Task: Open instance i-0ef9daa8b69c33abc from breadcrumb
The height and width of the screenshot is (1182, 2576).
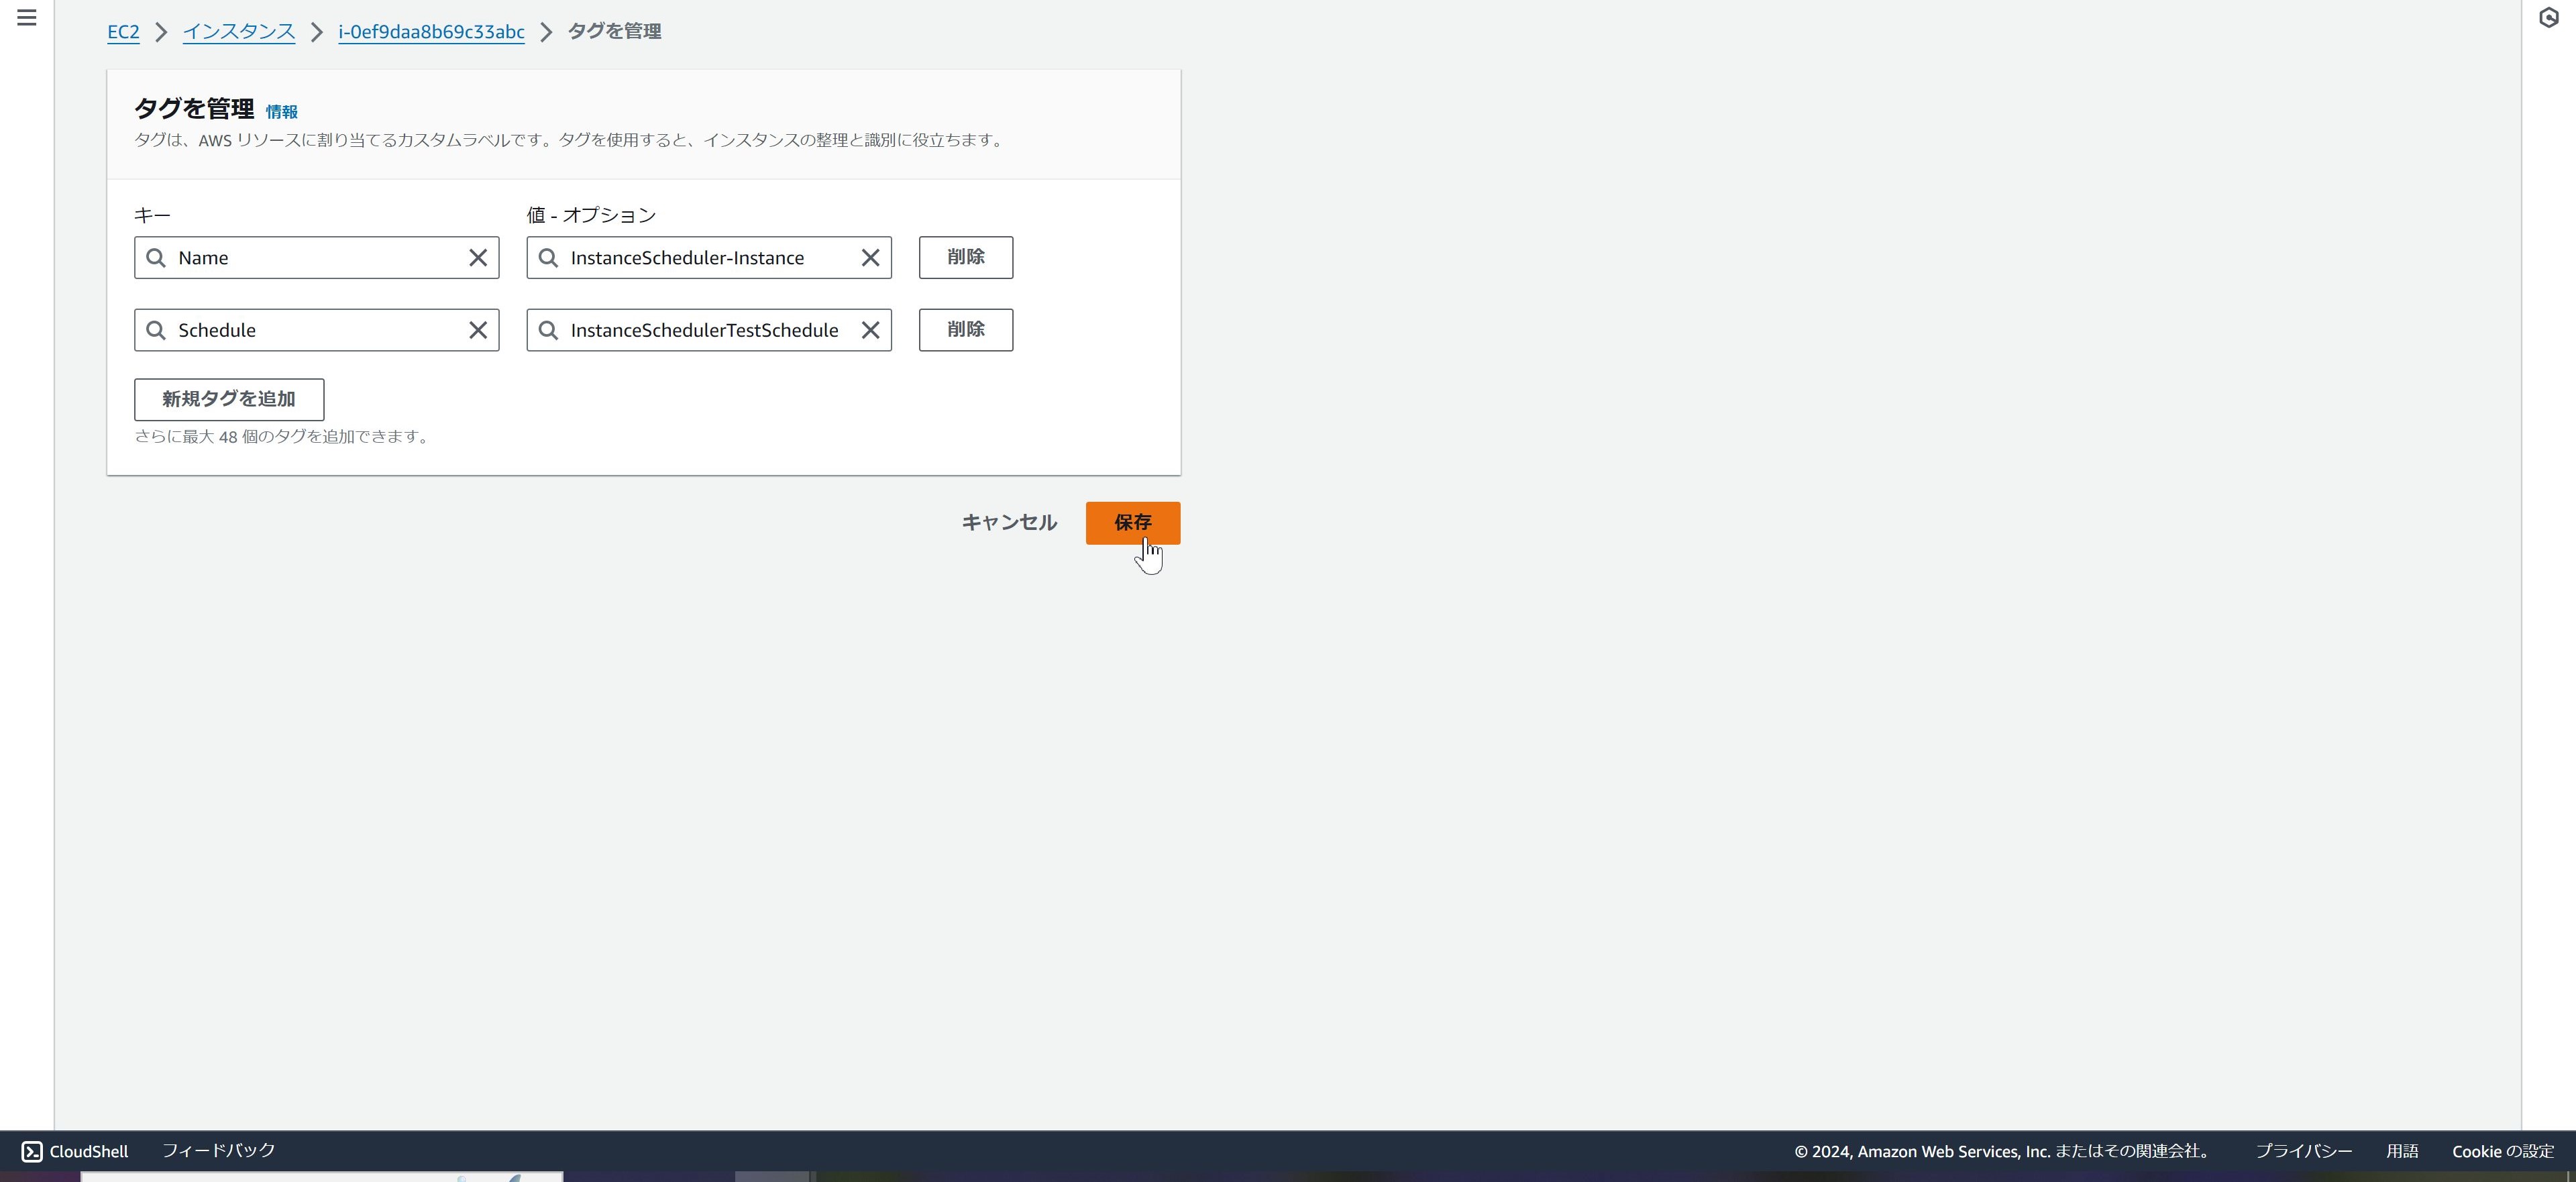Action: (430, 31)
